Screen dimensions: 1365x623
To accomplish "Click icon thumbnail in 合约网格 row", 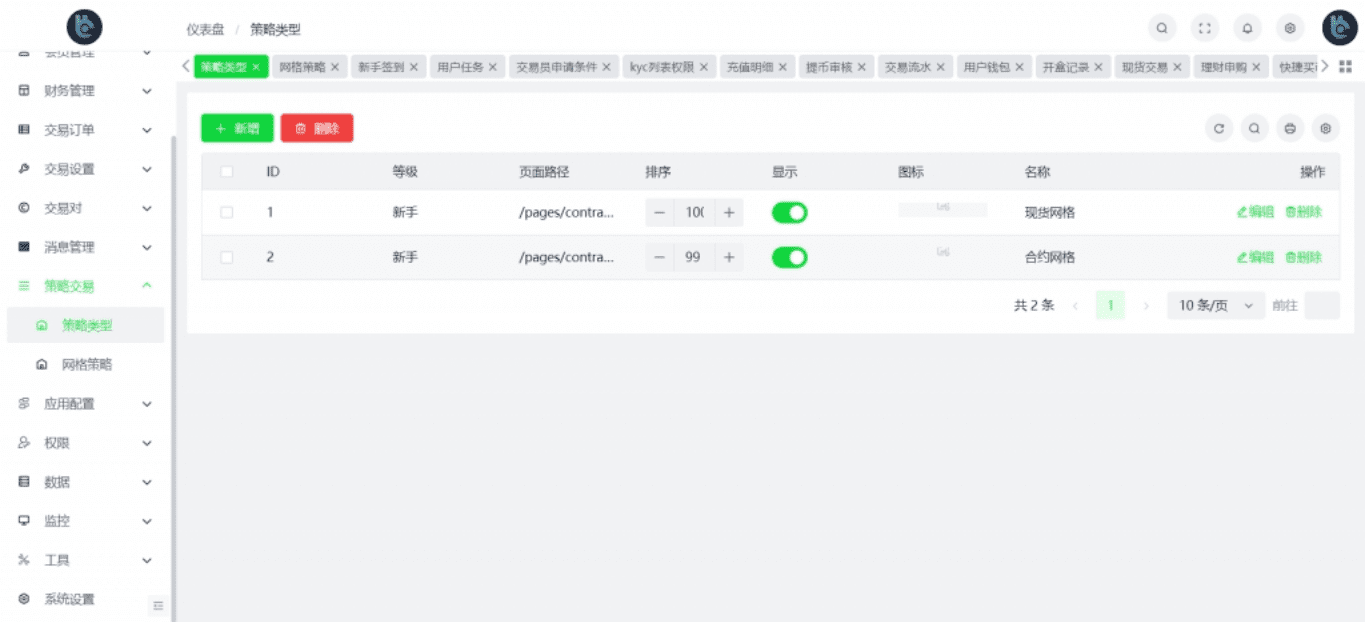I will point(943,252).
